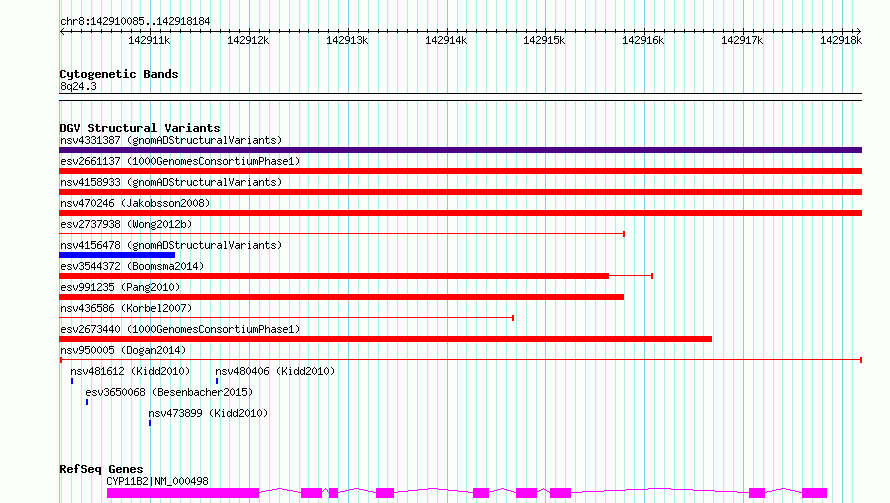The image size is (890, 503).
Task: Select the red esv991235 variant bar
Action: pyautogui.click(x=342, y=297)
